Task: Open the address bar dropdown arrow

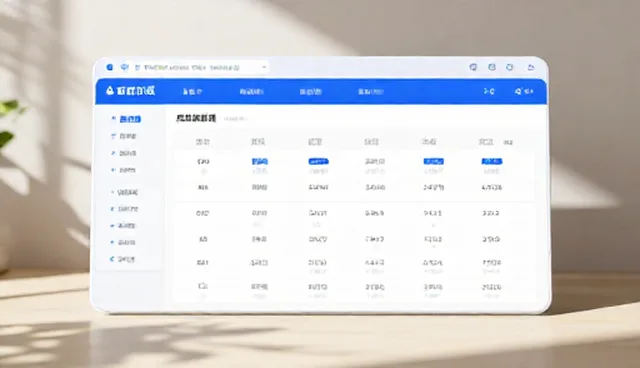Action: point(264,67)
